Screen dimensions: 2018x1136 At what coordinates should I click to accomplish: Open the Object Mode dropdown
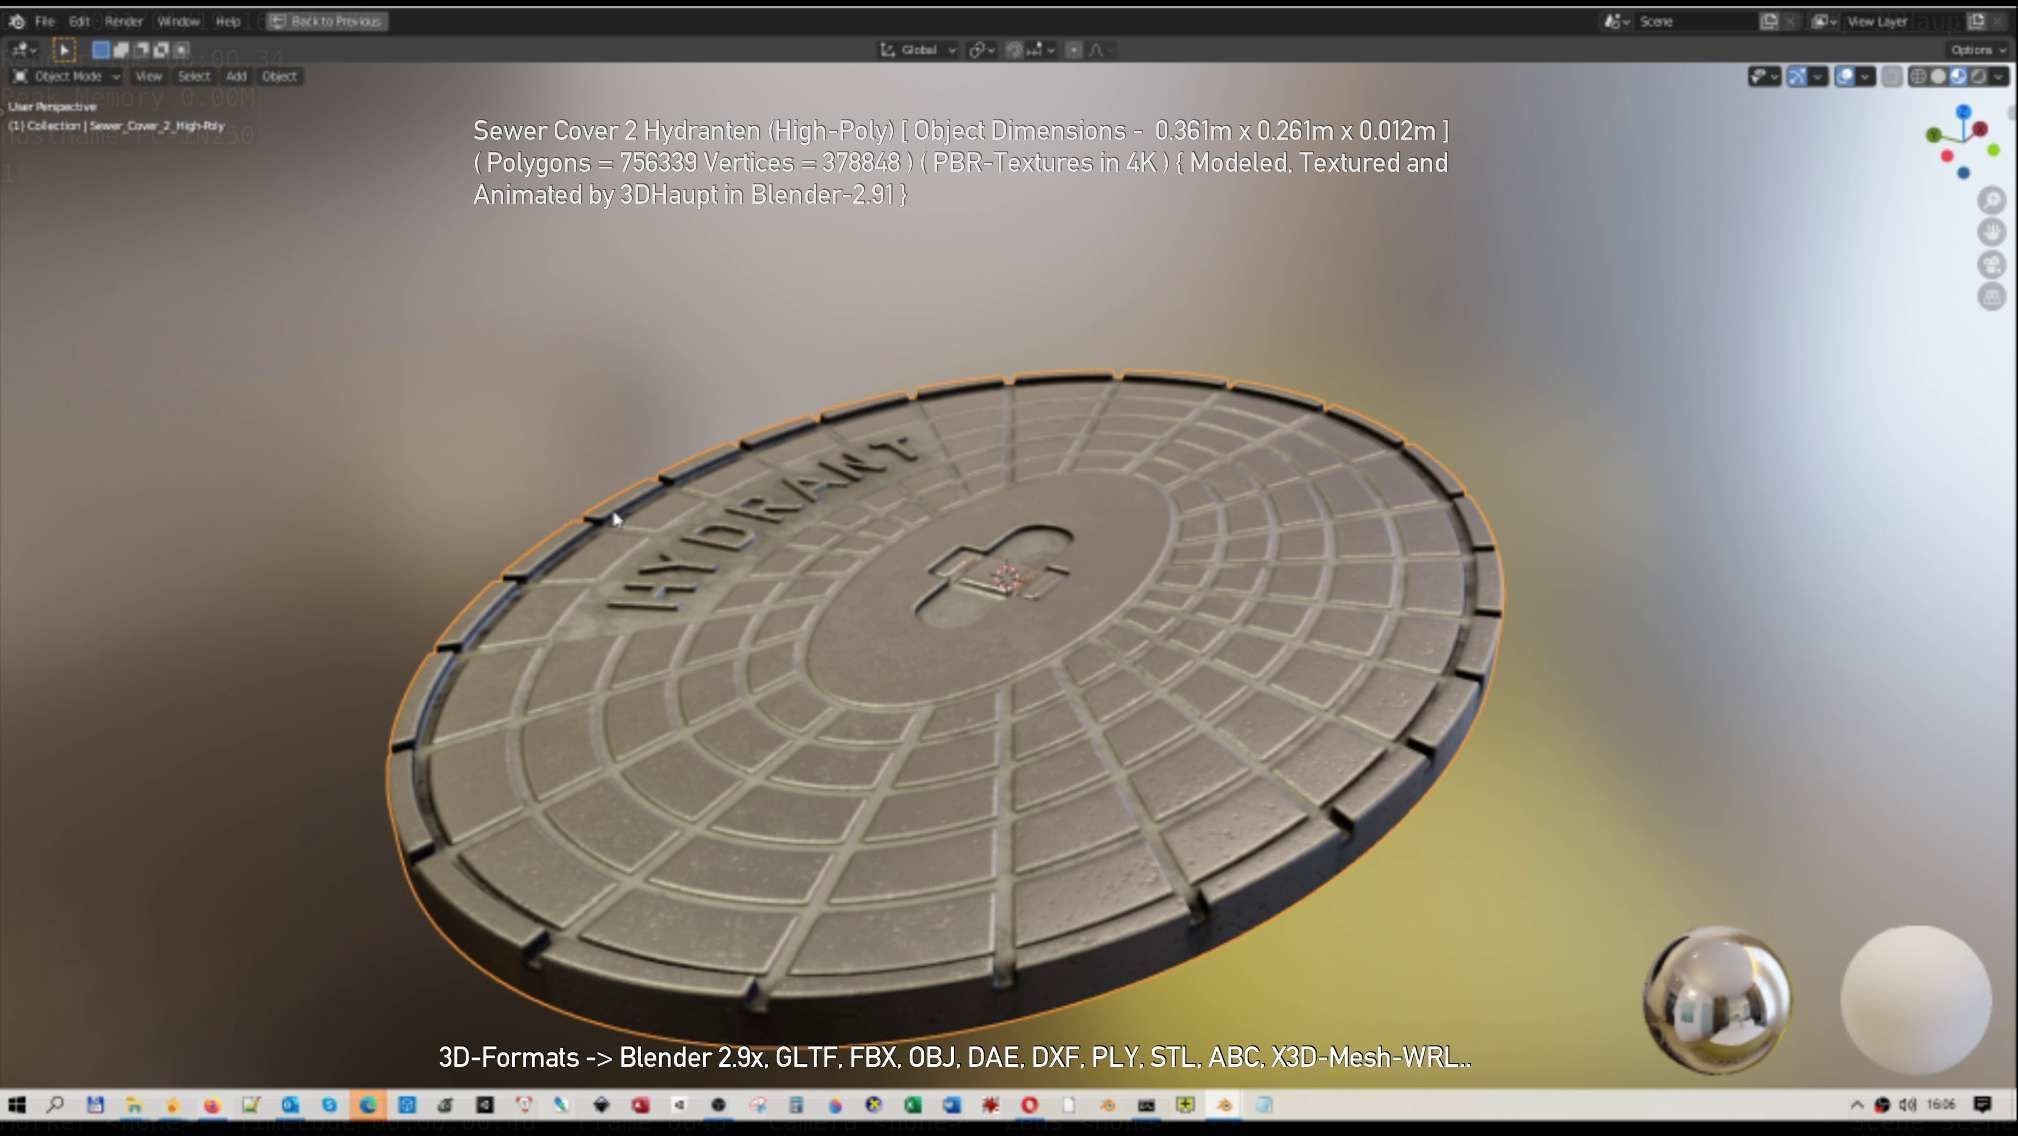pos(66,76)
